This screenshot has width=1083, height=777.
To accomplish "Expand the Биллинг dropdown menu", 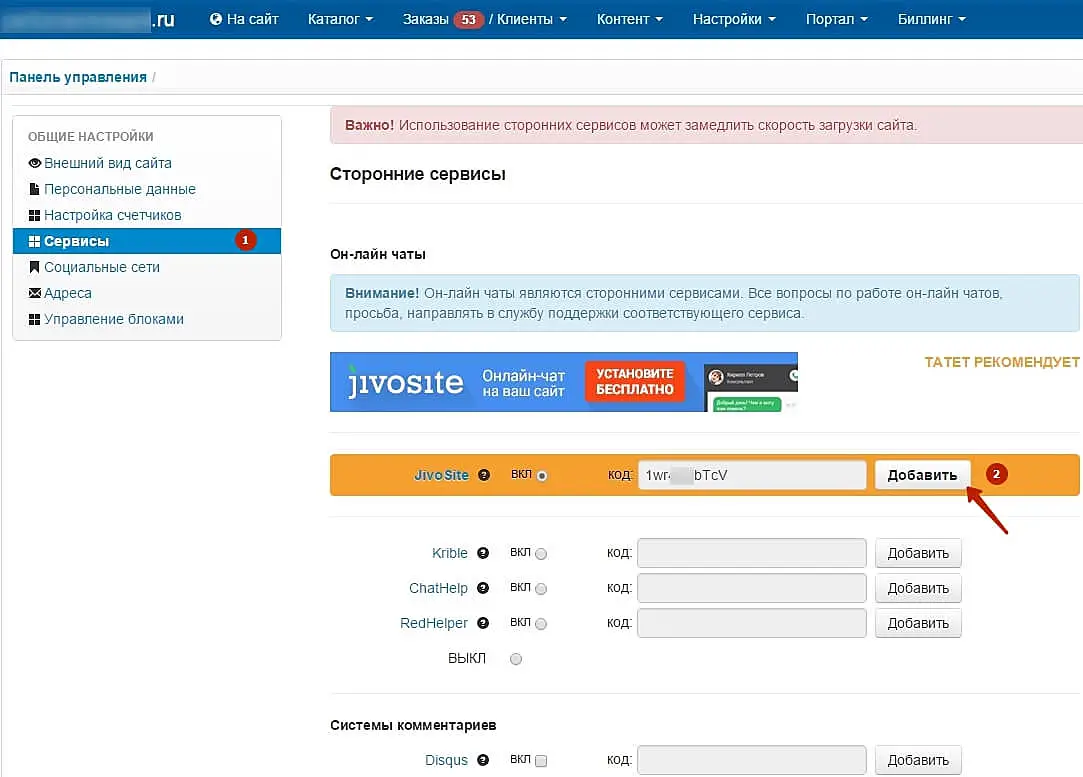I will coord(931,19).
